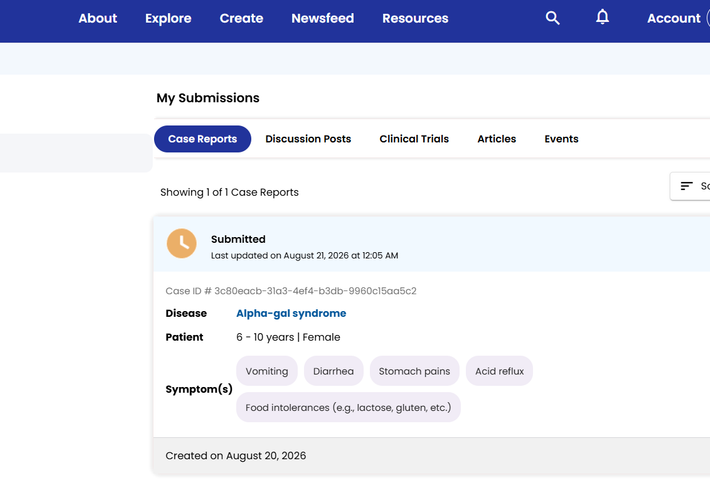This screenshot has width=710, height=500.
Task: Open the About menu
Action: point(98,18)
